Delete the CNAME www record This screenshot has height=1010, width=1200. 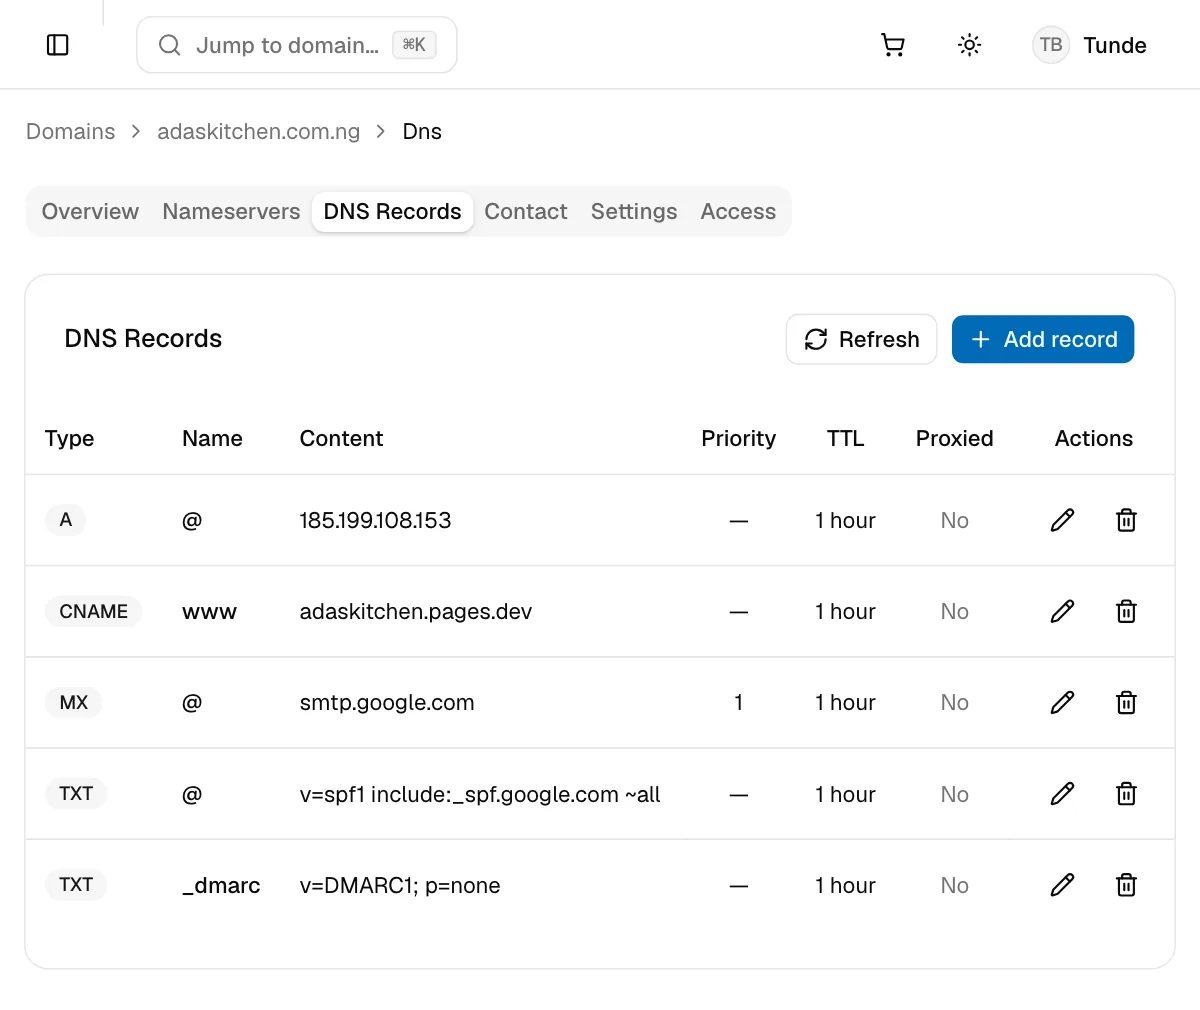click(1126, 611)
